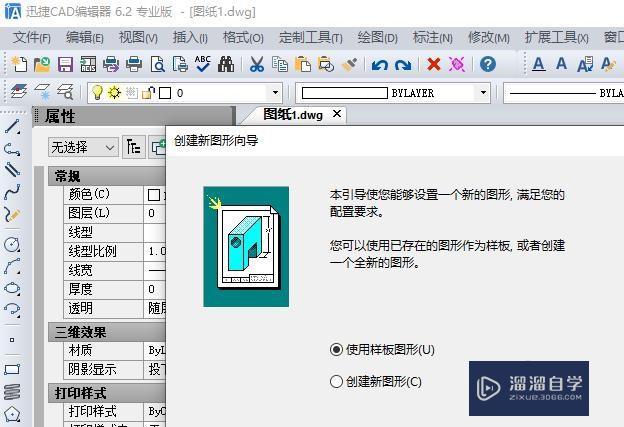This screenshot has height=427, width=624.
Task: Select the Ellipse draw tool
Action: [12, 288]
